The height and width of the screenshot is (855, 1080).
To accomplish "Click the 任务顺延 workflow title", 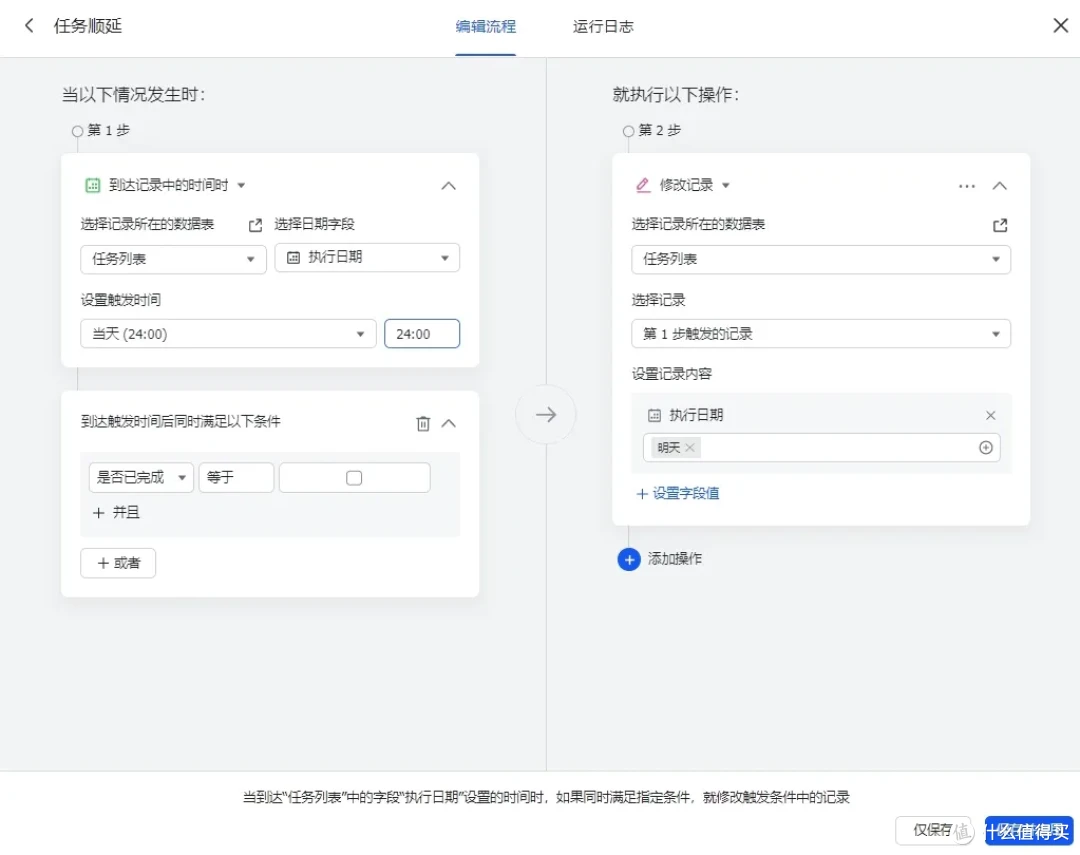I will pyautogui.click(x=87, y=26).
